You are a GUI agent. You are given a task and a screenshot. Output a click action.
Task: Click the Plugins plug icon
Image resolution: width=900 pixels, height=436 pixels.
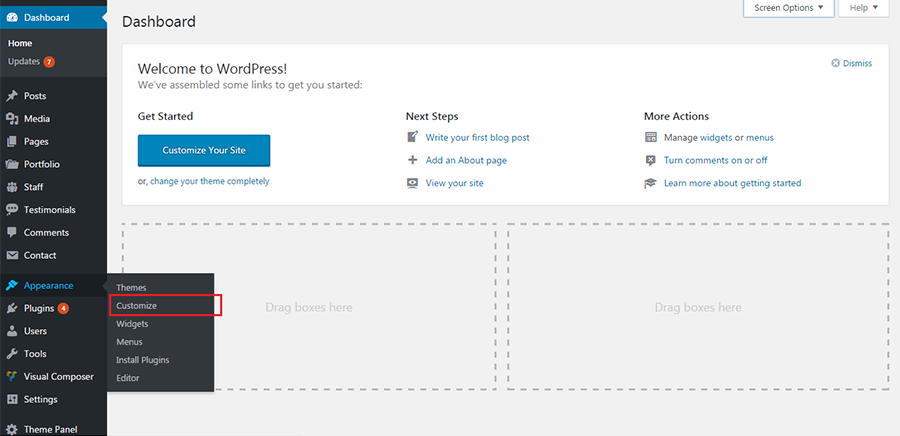coord(12,308)
